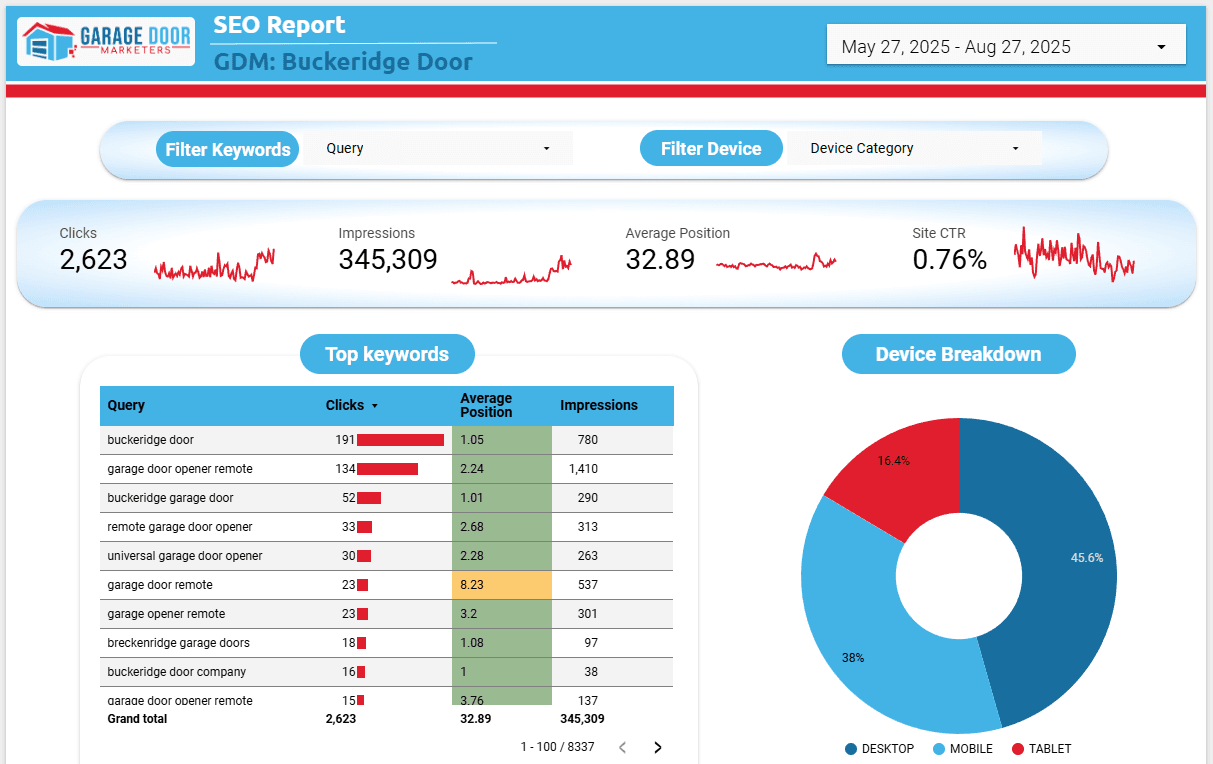This screenshot has height=764, width=1213.
Task: Click the previous page pagination arrow
Action: point(622,746)
